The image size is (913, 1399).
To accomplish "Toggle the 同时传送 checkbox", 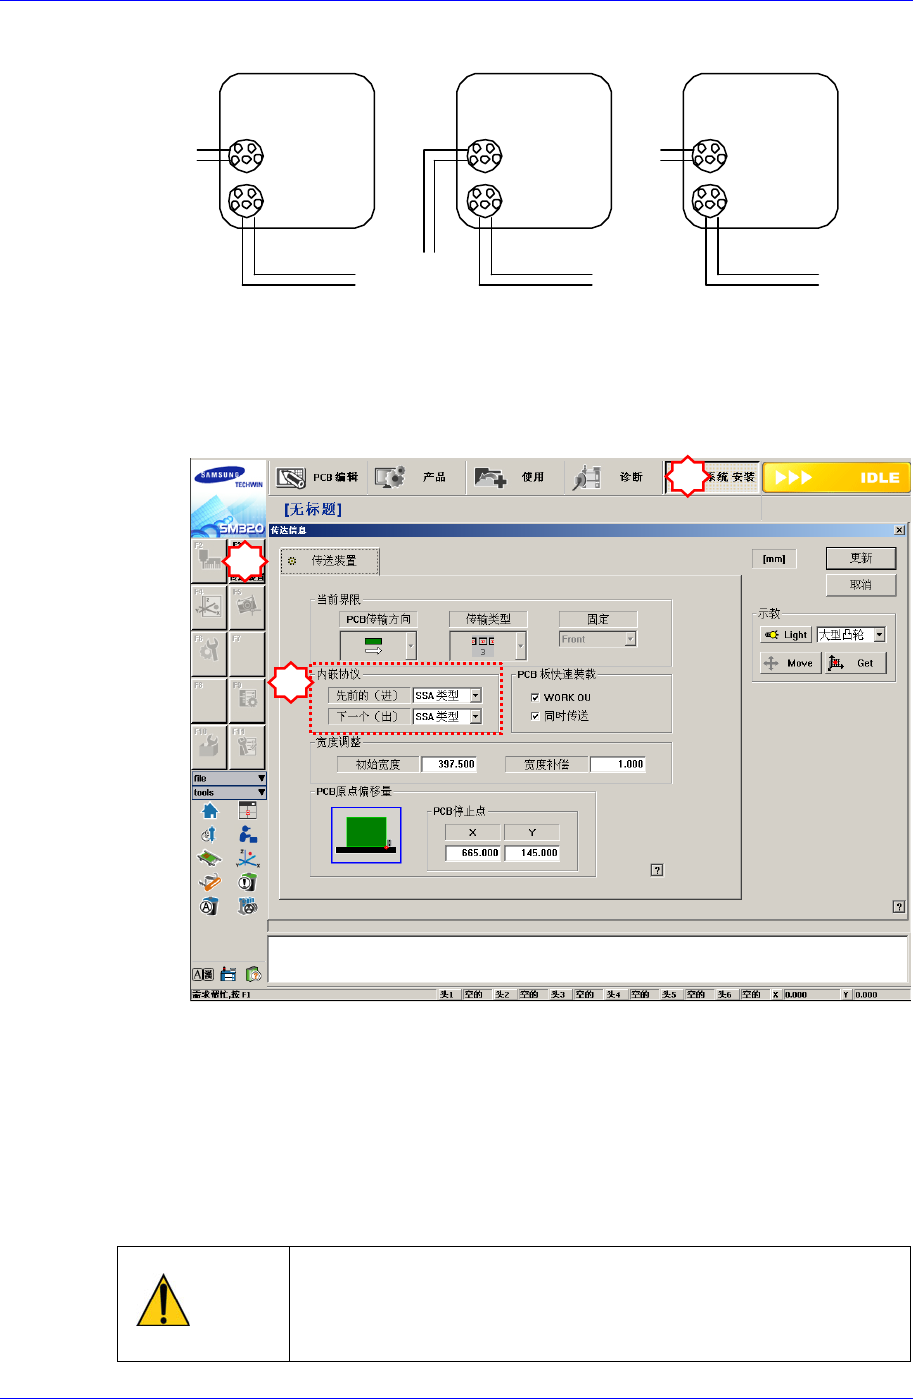I will [x=536, y=716].
